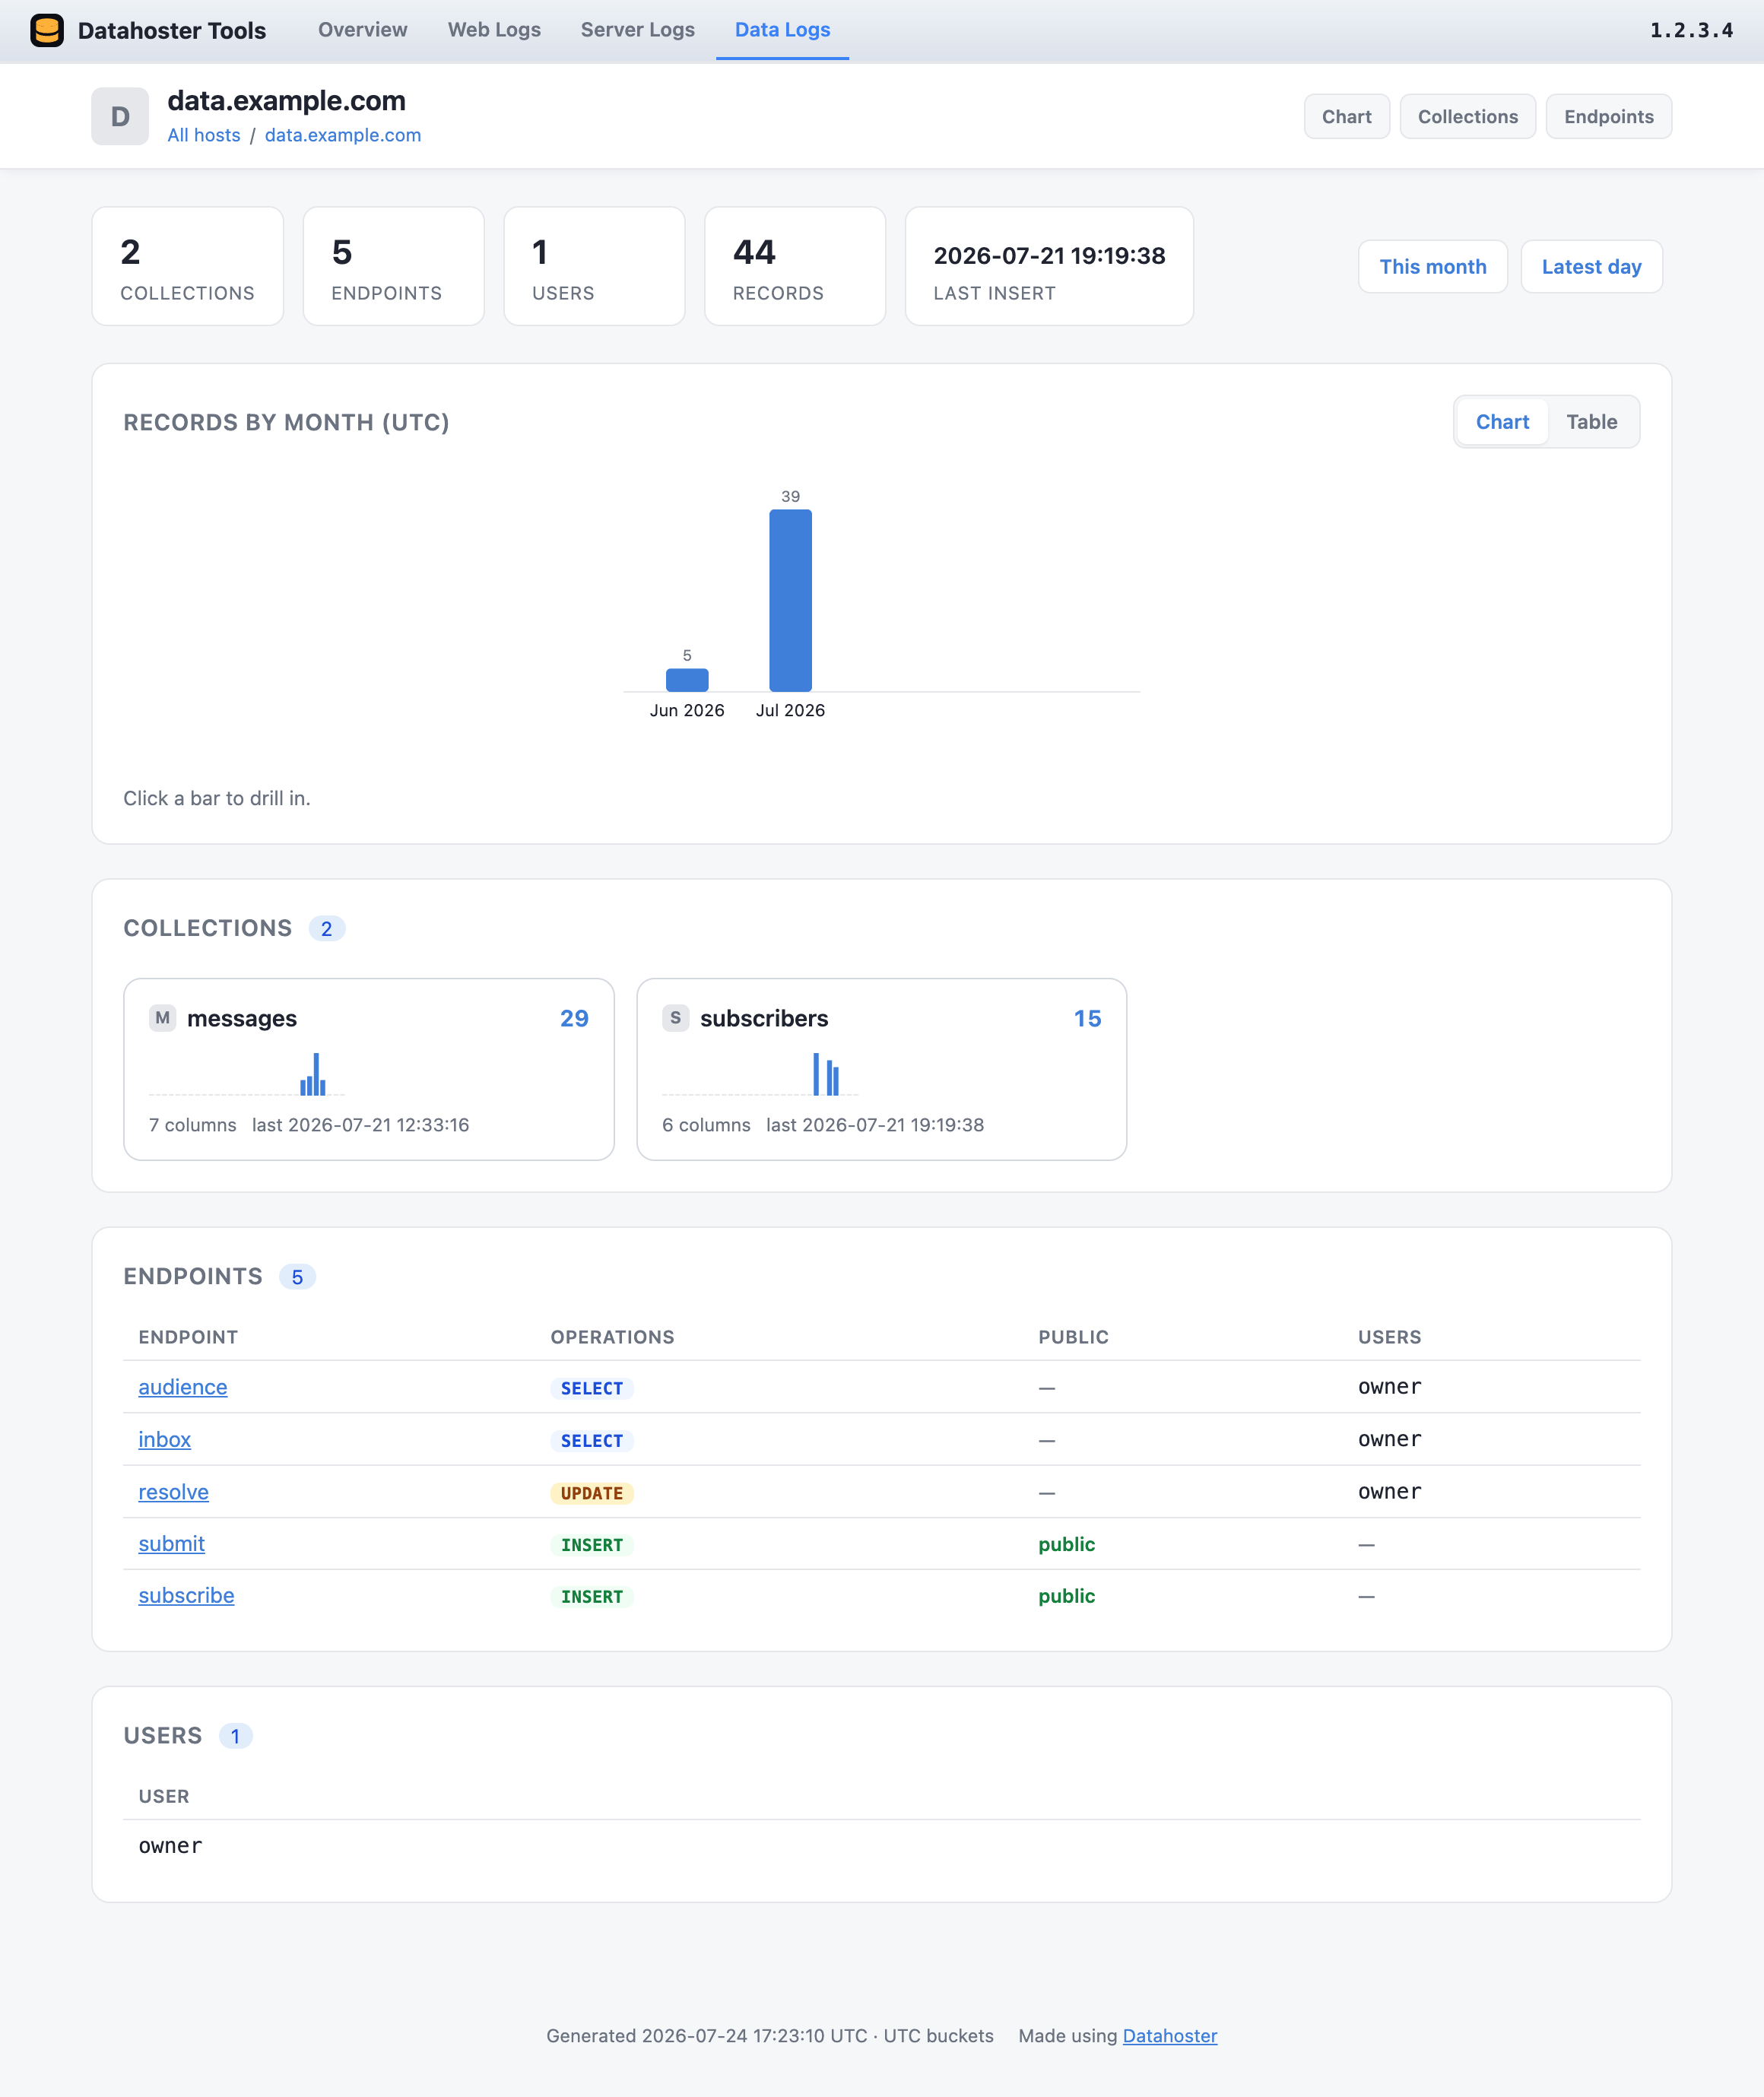The height and width of the screenshot is (2097, 1764).
Task: Open the audience endpoint link
Action: [183, 1387]
